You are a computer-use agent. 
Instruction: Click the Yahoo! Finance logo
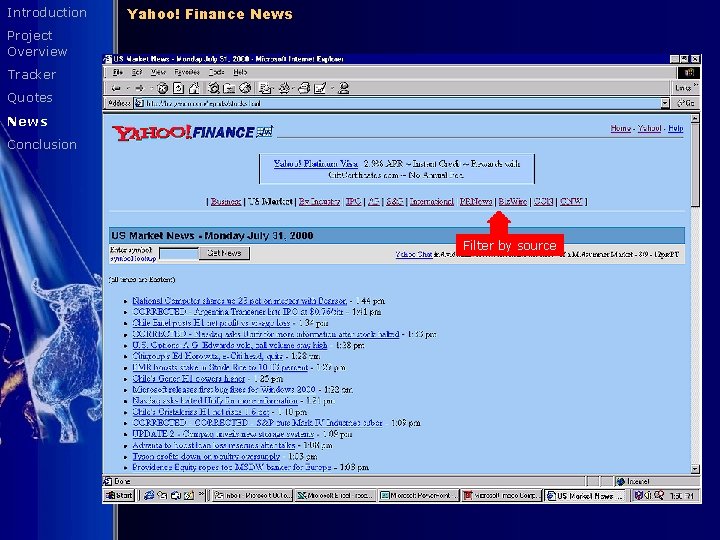192,132
